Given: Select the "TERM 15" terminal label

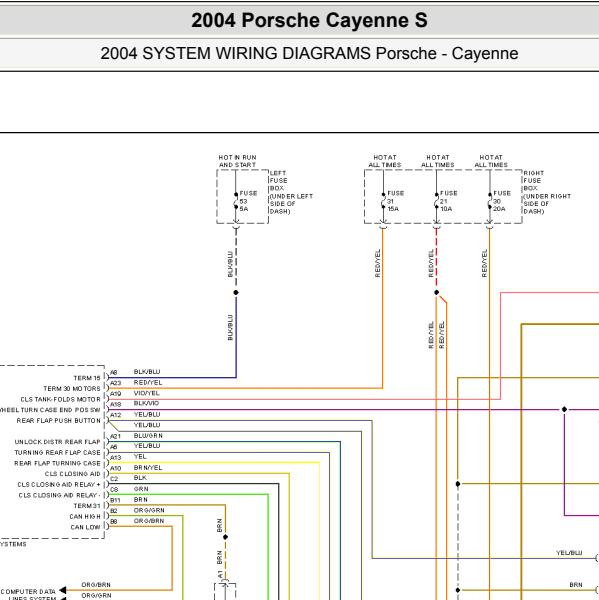Looking at the screenshot, I should pos(87,378).
